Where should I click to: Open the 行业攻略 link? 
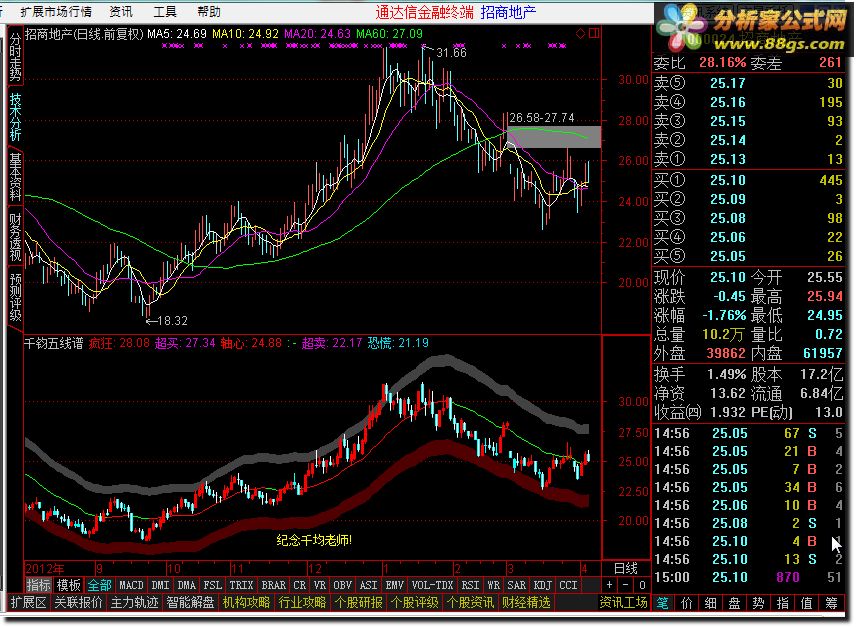[302, 602]
